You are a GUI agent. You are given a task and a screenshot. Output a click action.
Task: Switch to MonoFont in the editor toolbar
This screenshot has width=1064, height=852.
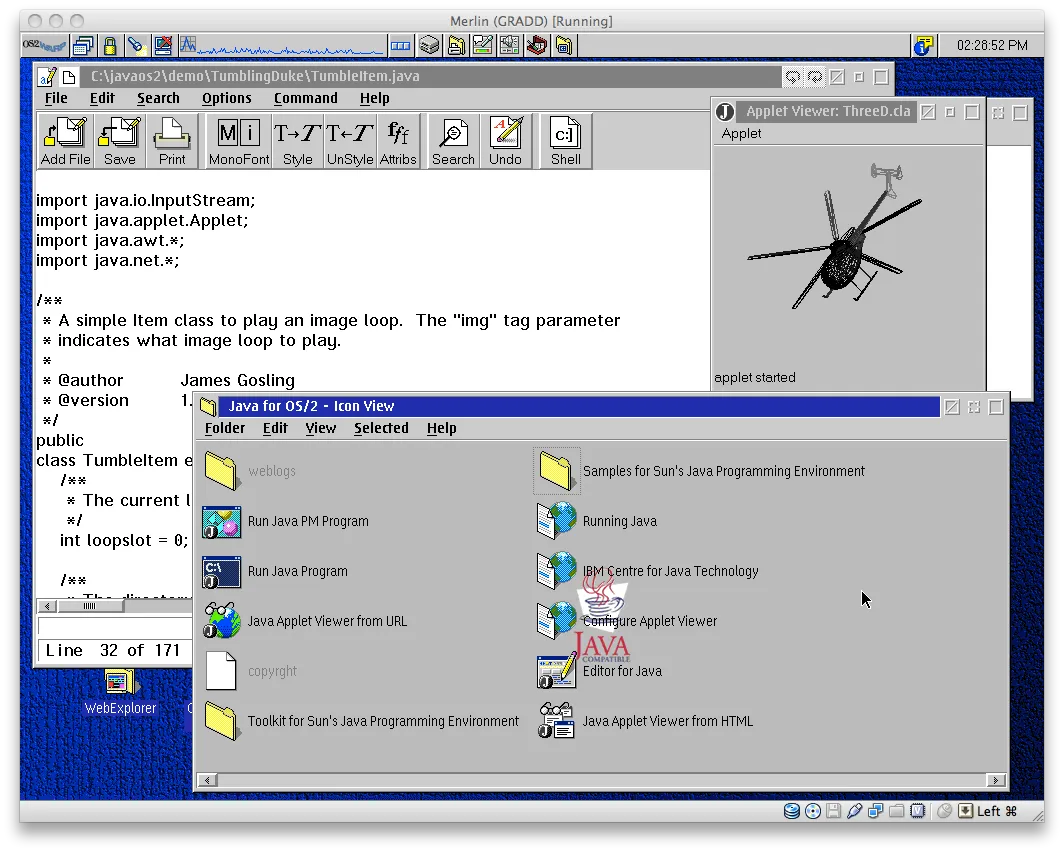point(239,141)
